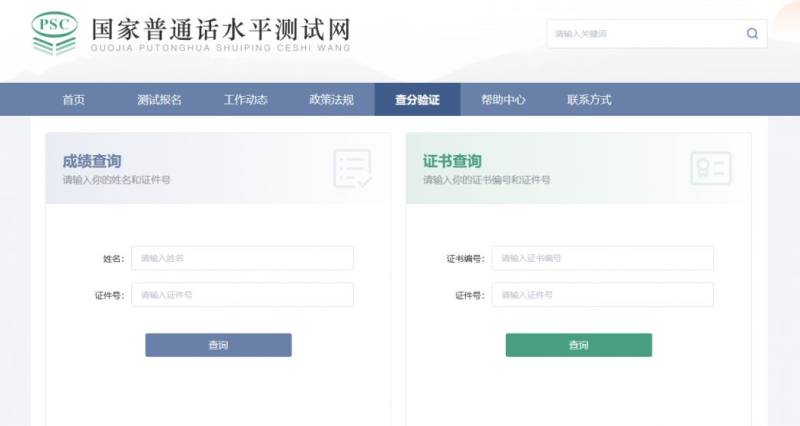
Task: Click the blue 查询 button for scores
Action: [x=218, y=345]
